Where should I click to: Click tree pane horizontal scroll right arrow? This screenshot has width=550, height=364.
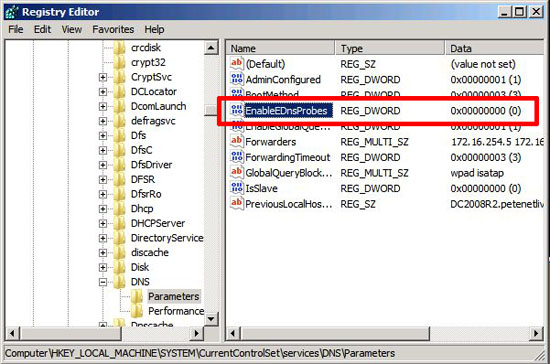pos(196,333)
